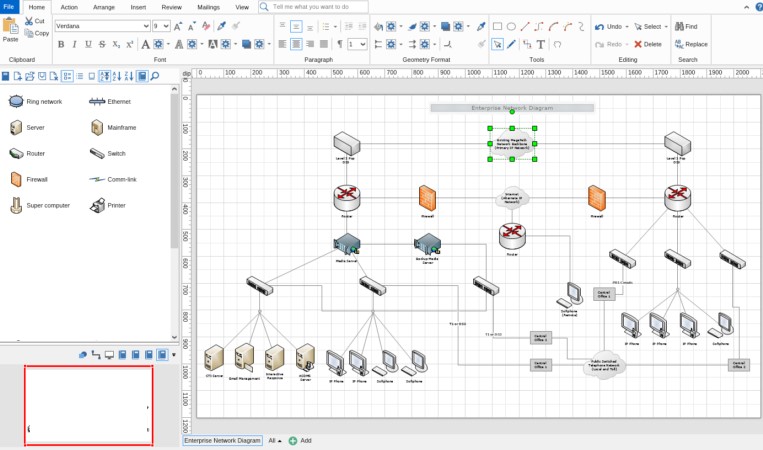Toggle Bold formatting
Viewport: 763px width, 450px height.
coord(61,44)
